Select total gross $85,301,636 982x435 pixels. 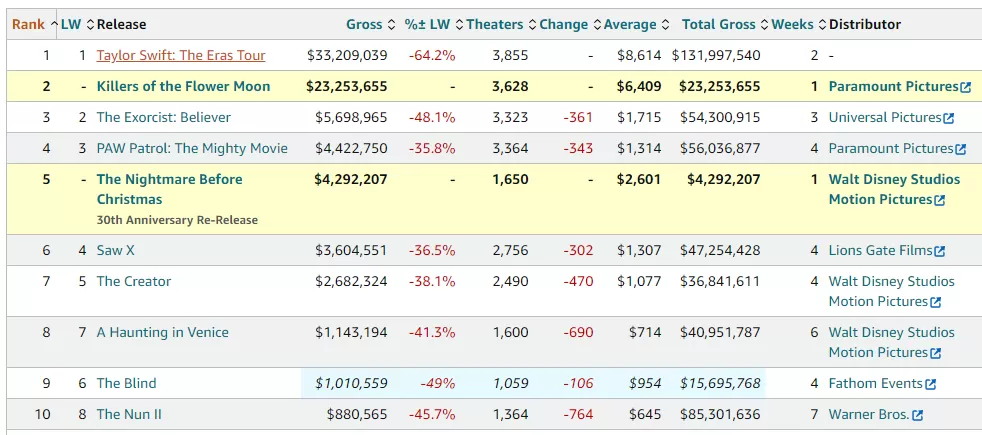point(720,414)
